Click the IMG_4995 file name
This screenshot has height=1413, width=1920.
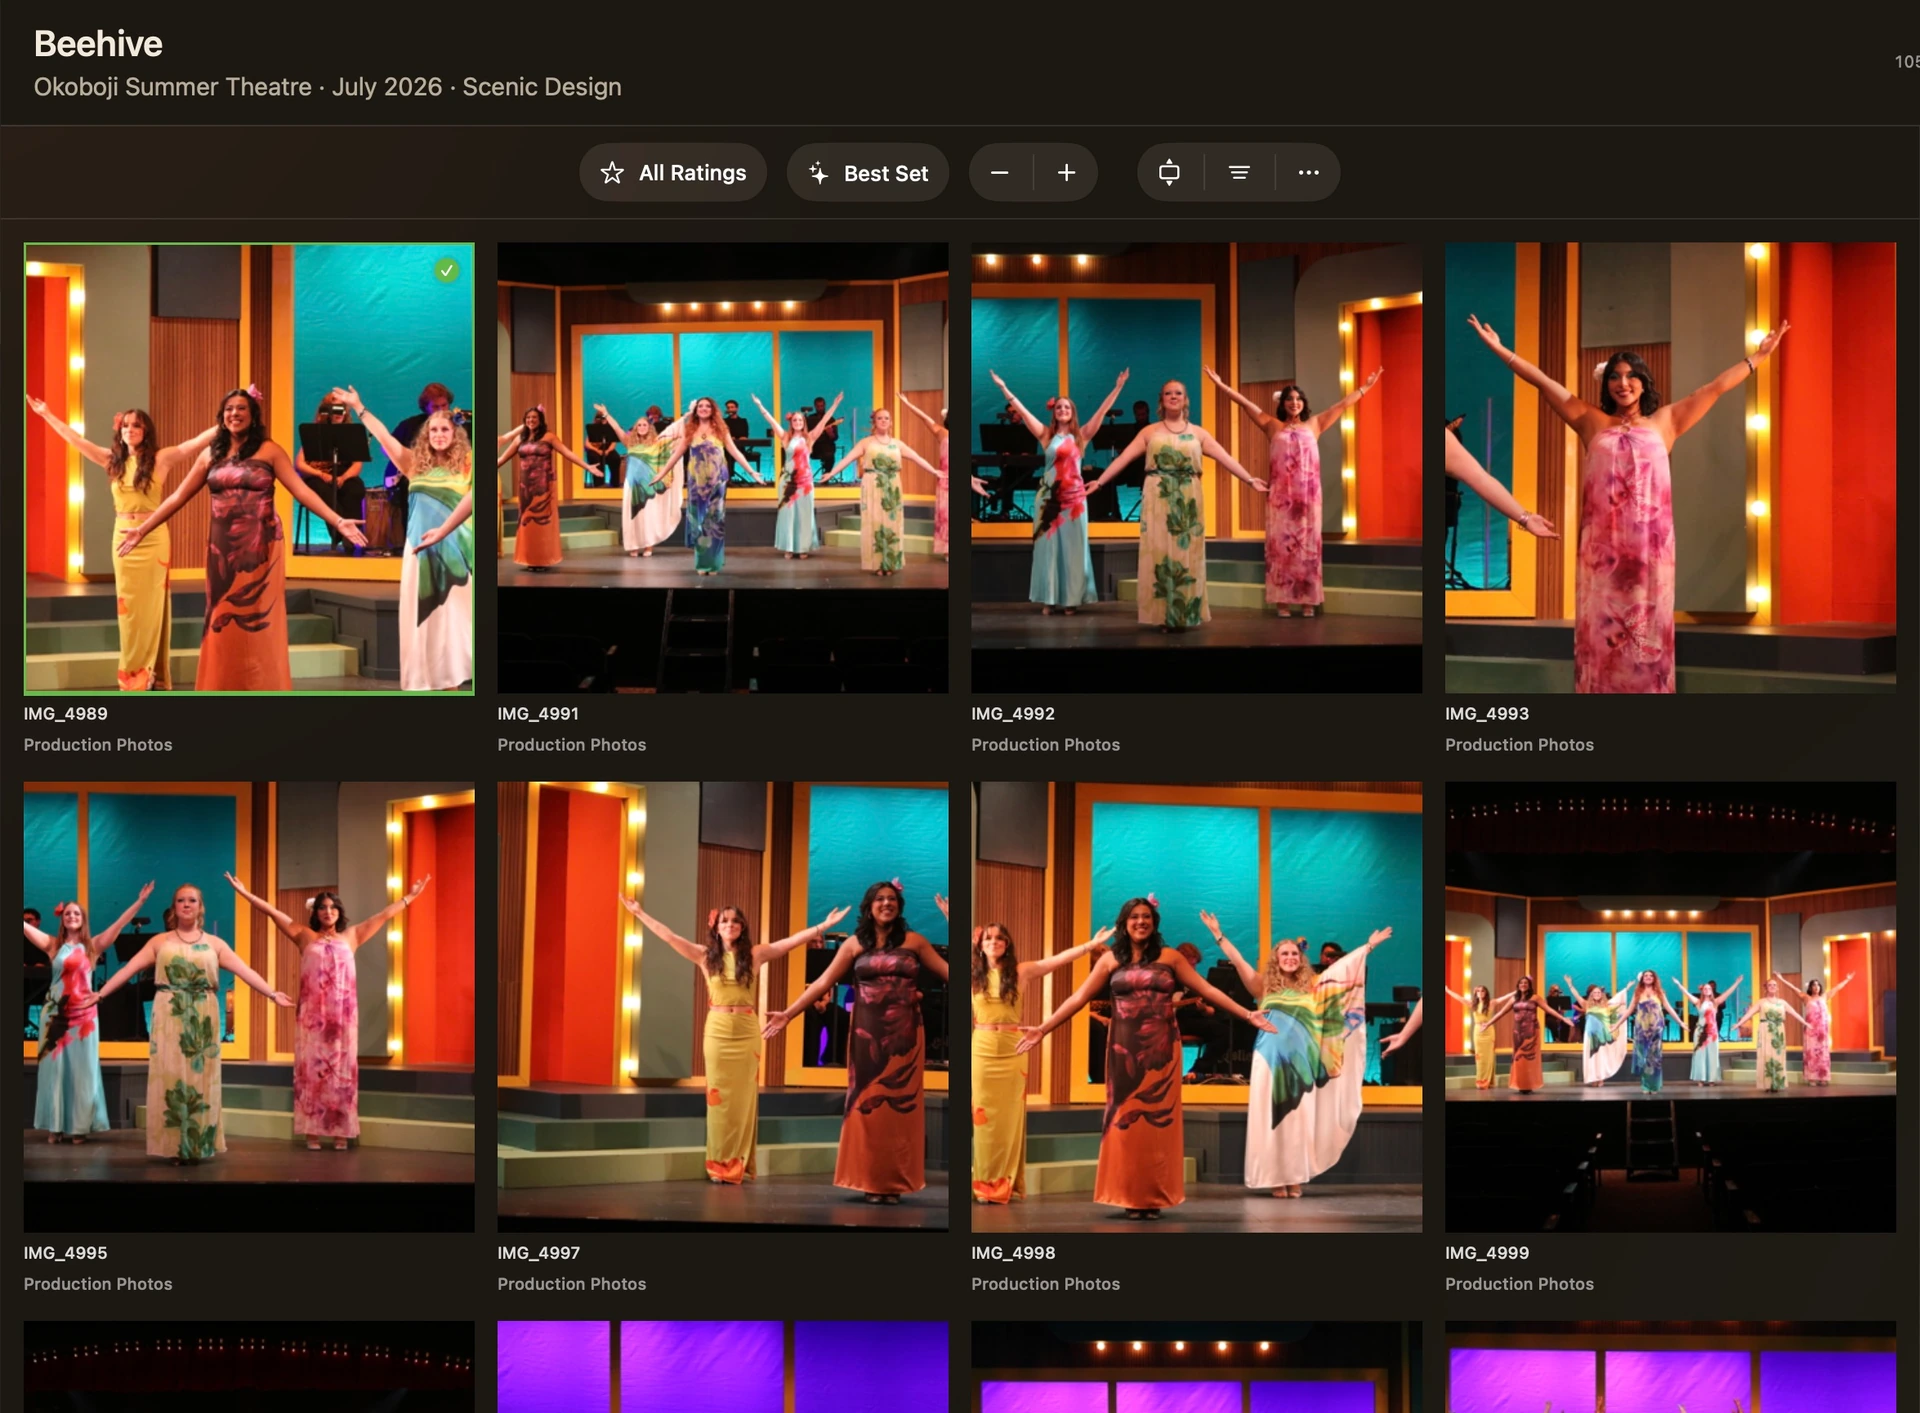[66, 1253]
